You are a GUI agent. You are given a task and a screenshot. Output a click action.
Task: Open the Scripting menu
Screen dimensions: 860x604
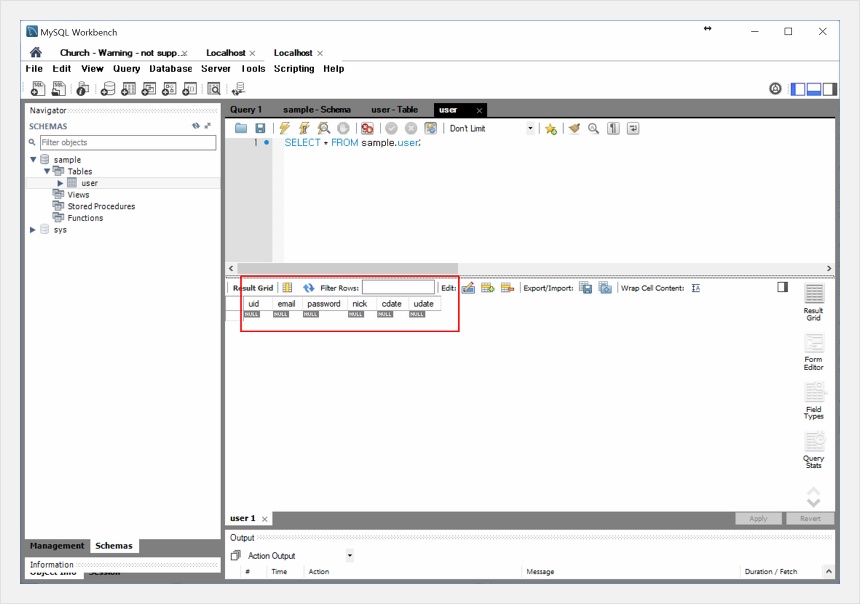[294, 69]
